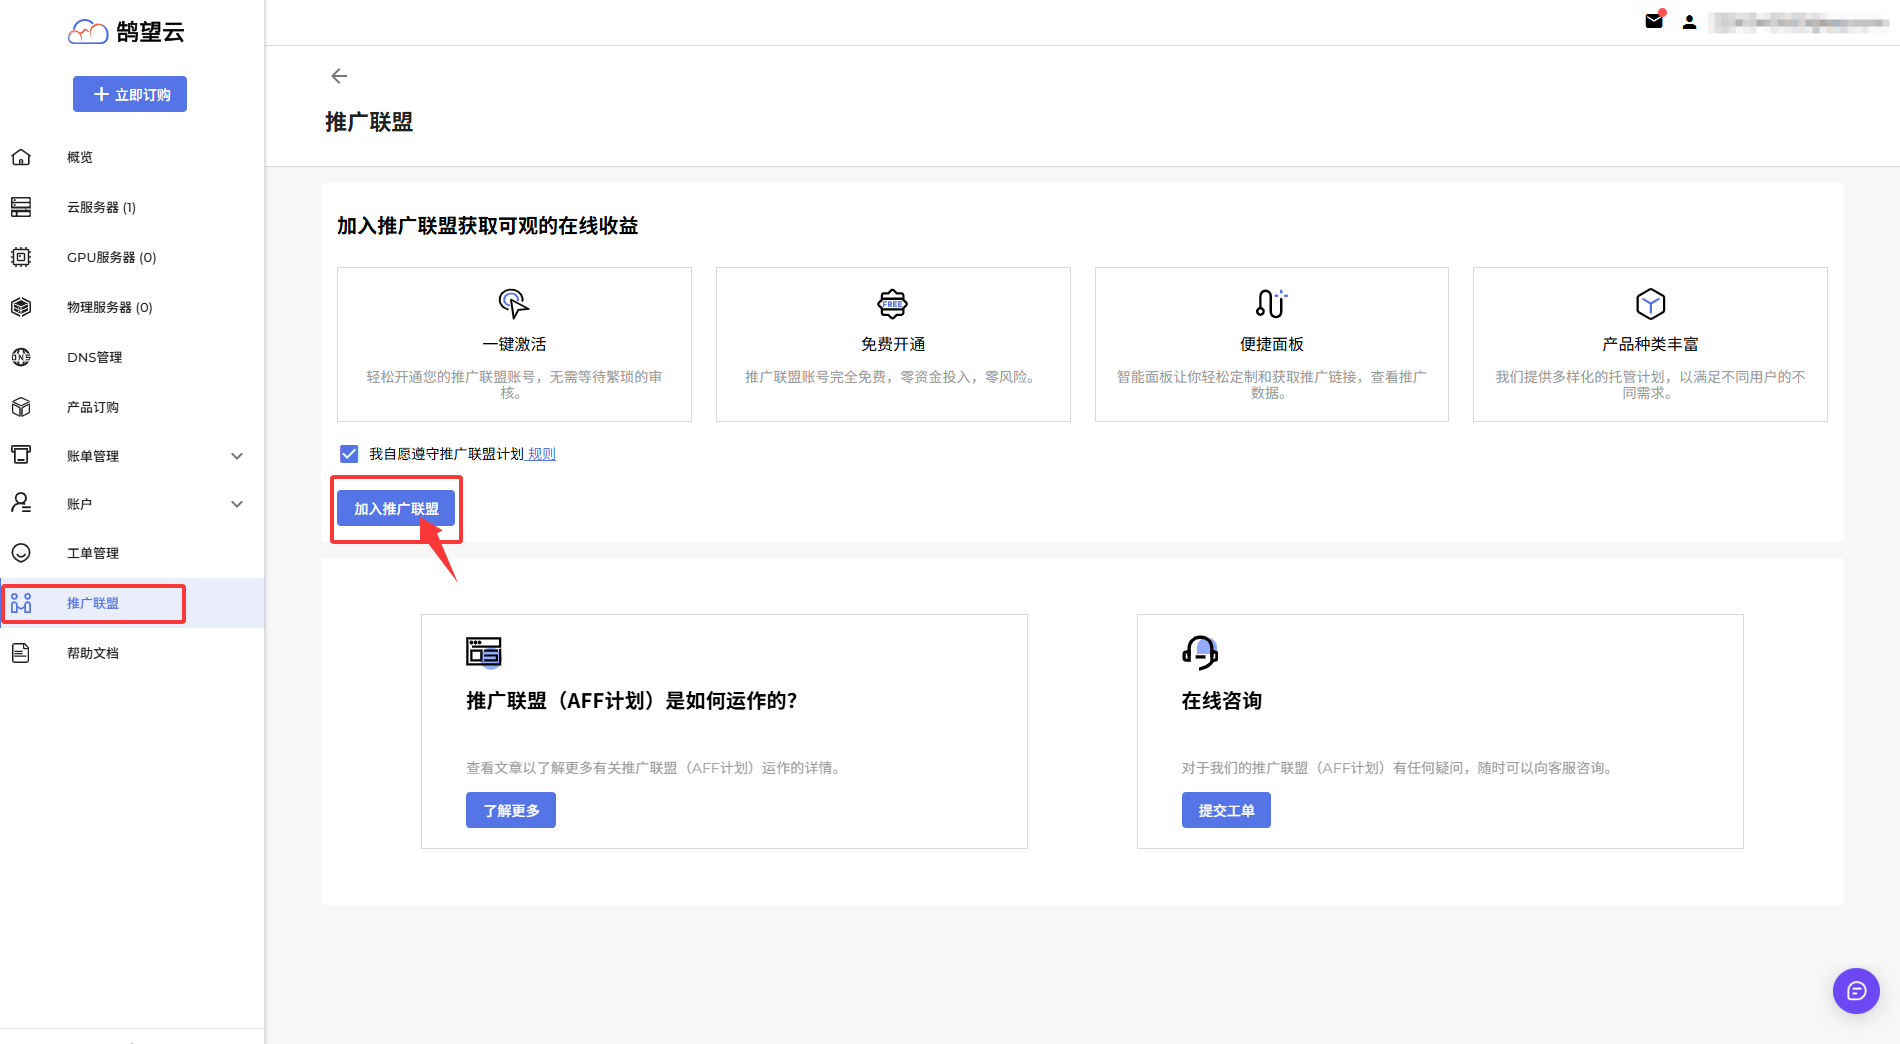Click the DNS管理 globe icon
This screenshot has width=1900, height=1044.
coord(21,357)
